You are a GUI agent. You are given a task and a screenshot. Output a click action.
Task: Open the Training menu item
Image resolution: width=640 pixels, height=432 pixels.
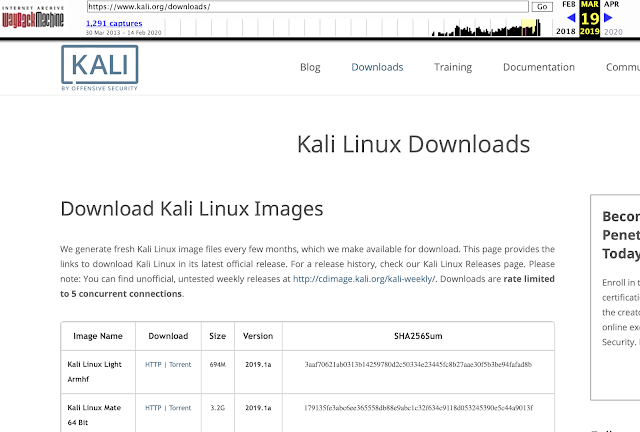(453, 67)
